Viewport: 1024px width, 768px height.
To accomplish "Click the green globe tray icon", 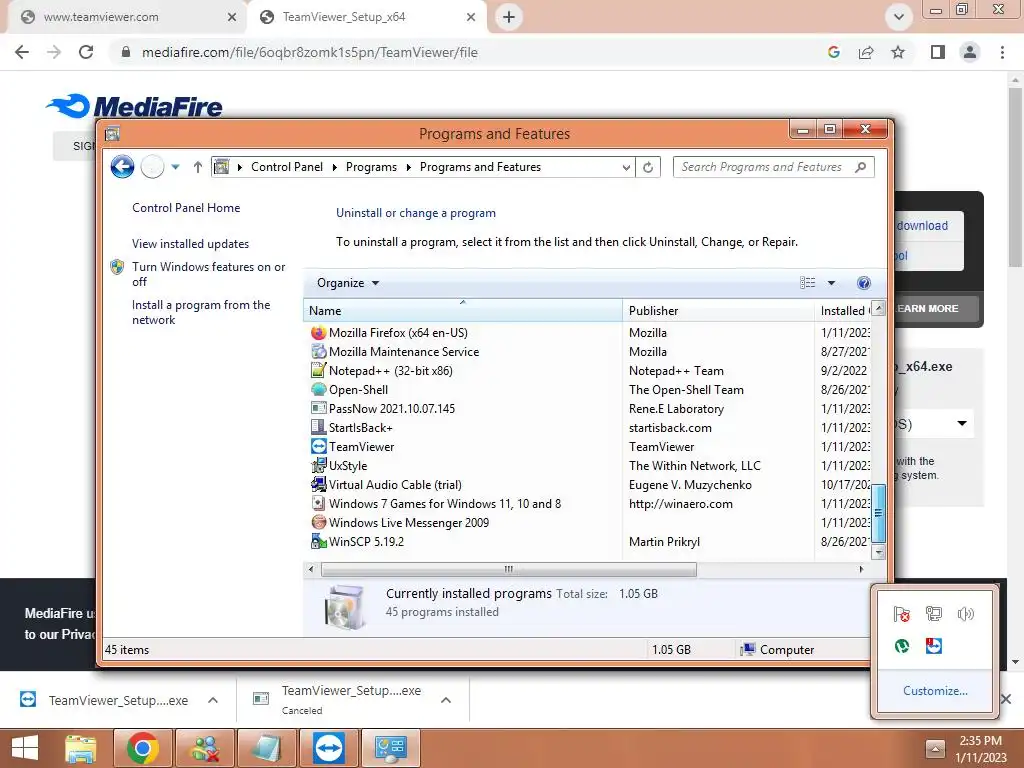I will click(x=902, y=646).
